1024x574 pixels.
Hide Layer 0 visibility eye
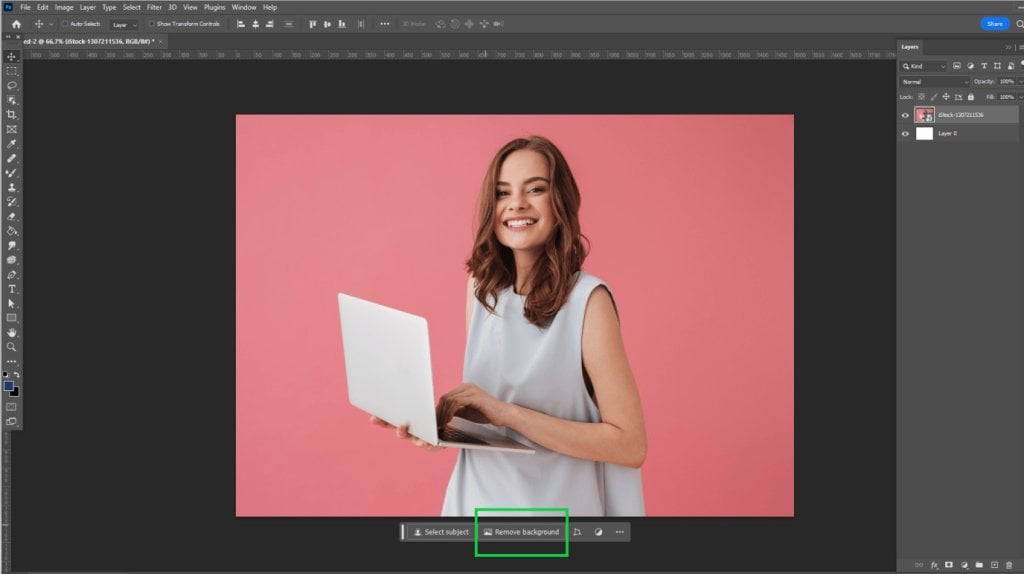(905, 134)
